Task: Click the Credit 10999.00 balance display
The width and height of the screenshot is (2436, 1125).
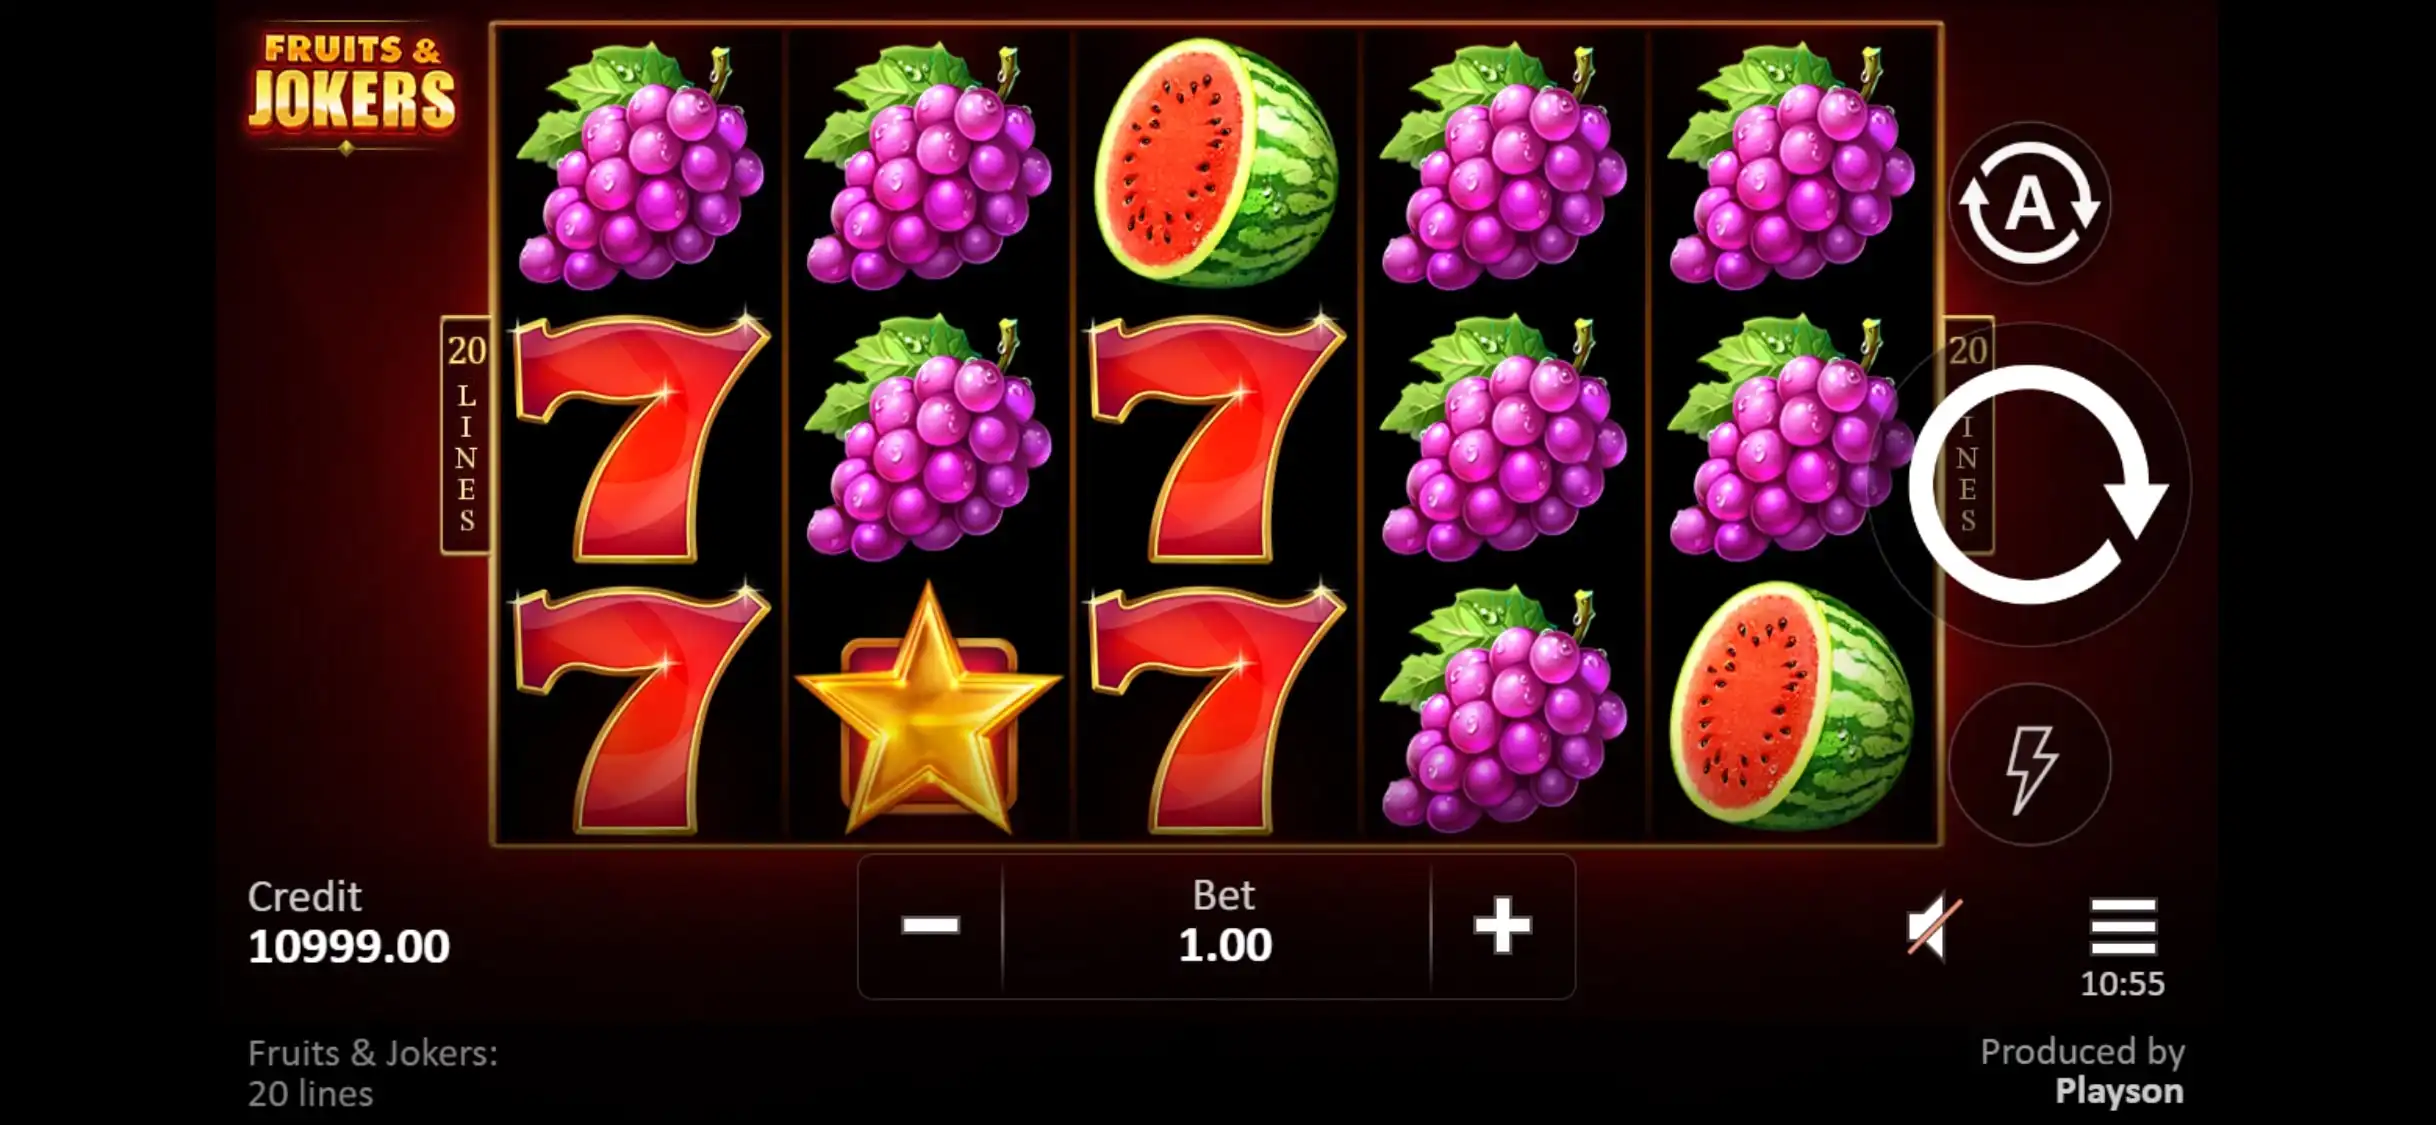Action: 349,922
